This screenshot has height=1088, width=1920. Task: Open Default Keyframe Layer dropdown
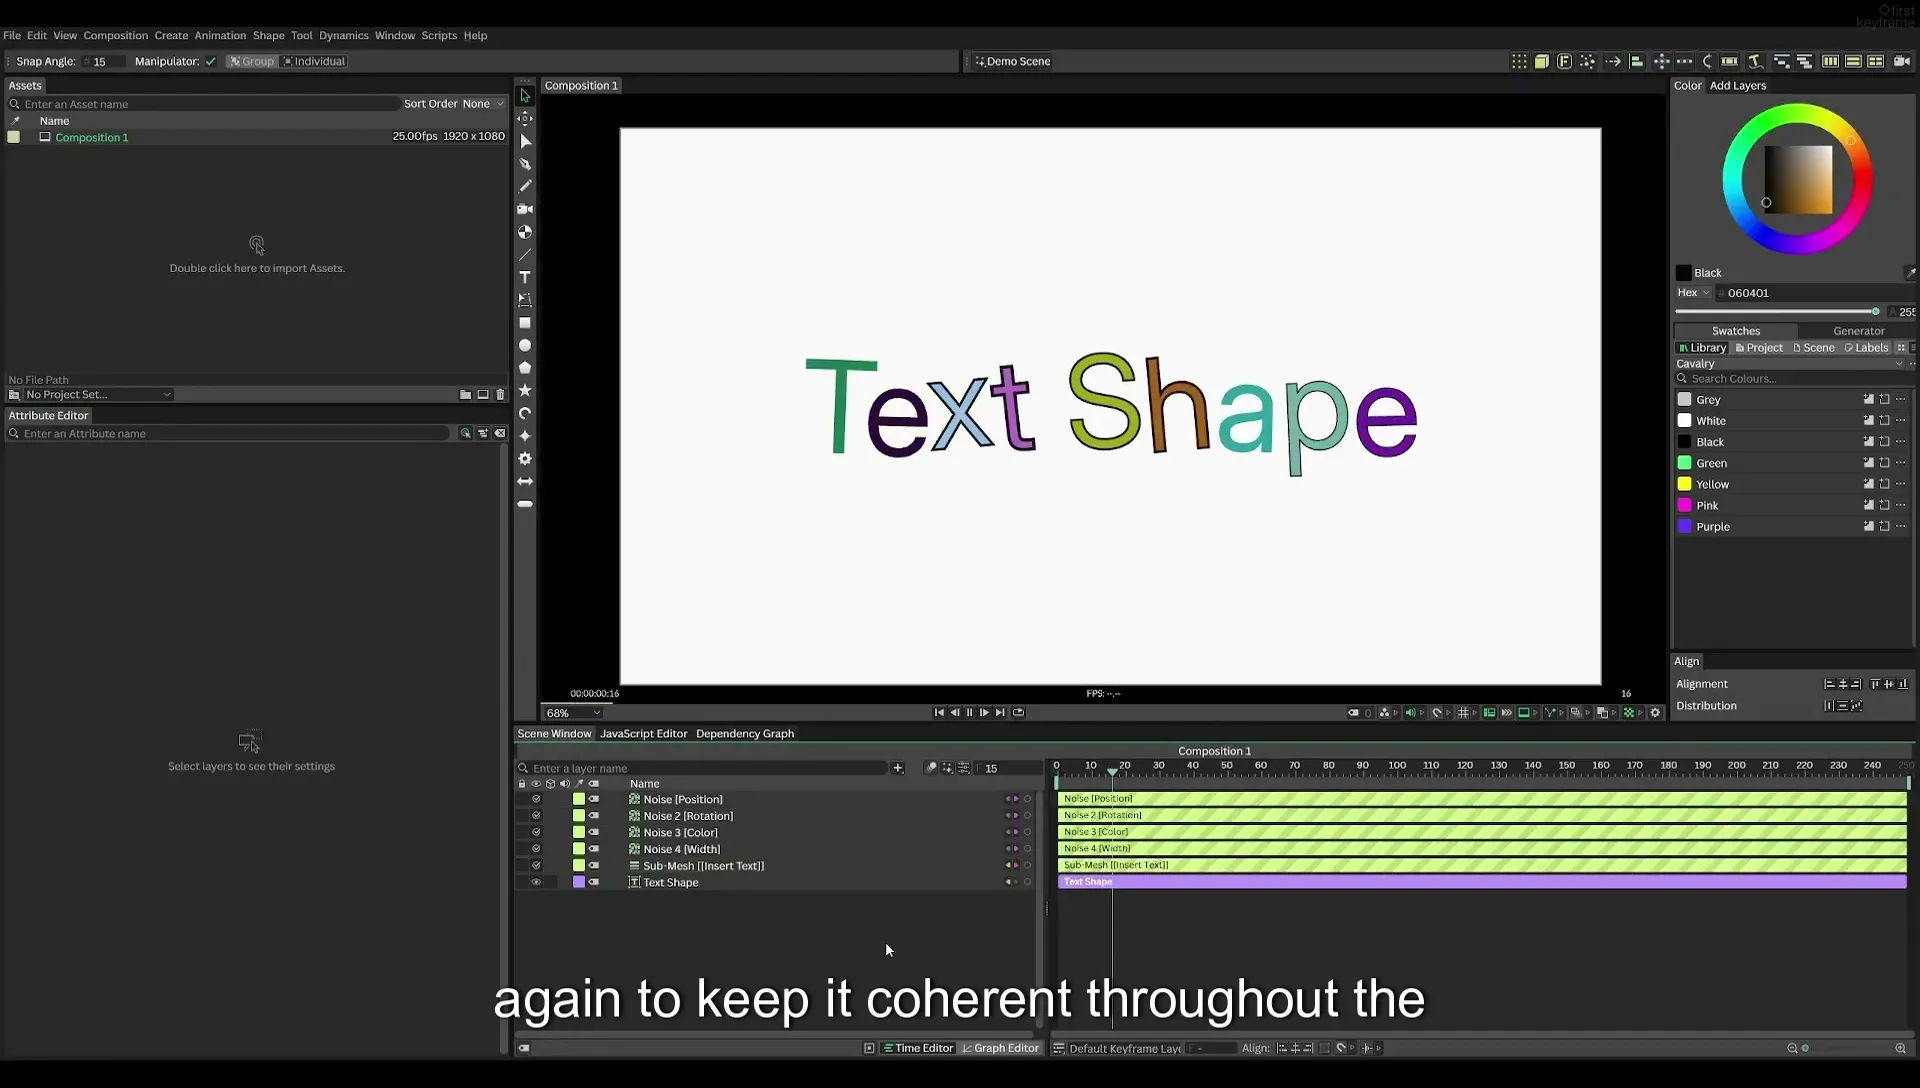tap(1126, 1048)
